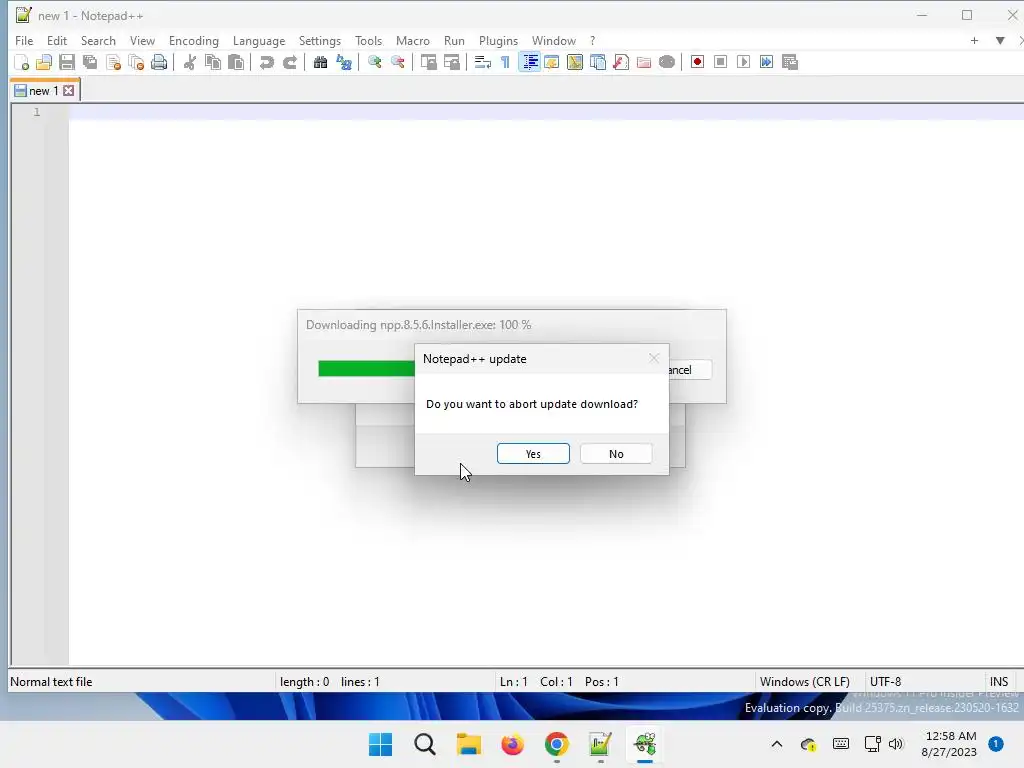Image resolution: width=1024 pixels, height=768 pixels.
Task: Click the Zoom Out magnifier icon
Action: [x=397, y=62]
